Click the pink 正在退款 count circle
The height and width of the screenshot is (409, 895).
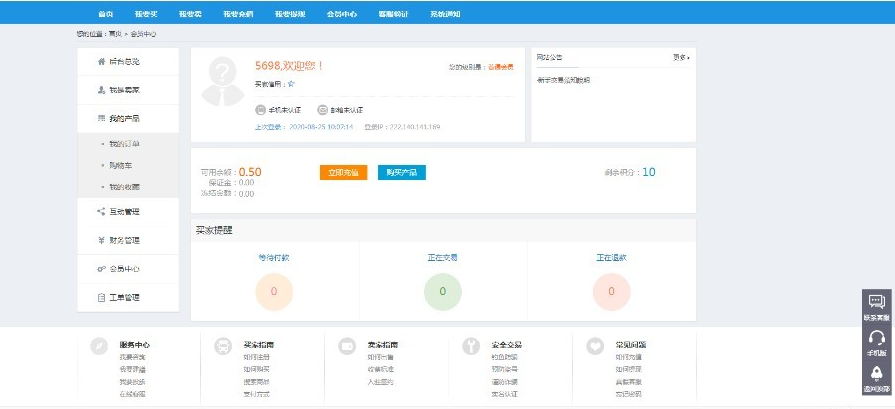pyautogui.click(x=611, y=291)
